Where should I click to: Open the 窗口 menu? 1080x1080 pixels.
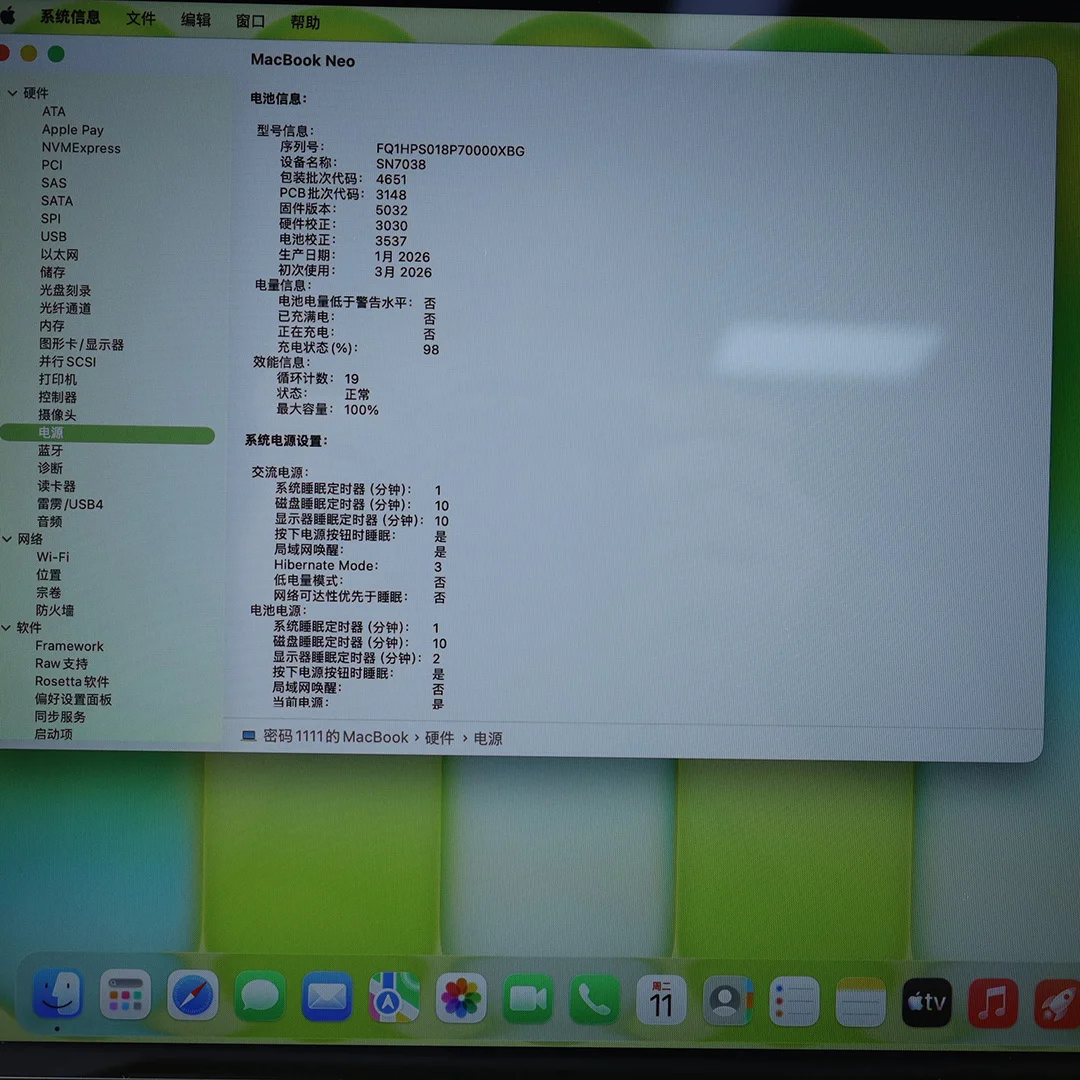point(250,21)
